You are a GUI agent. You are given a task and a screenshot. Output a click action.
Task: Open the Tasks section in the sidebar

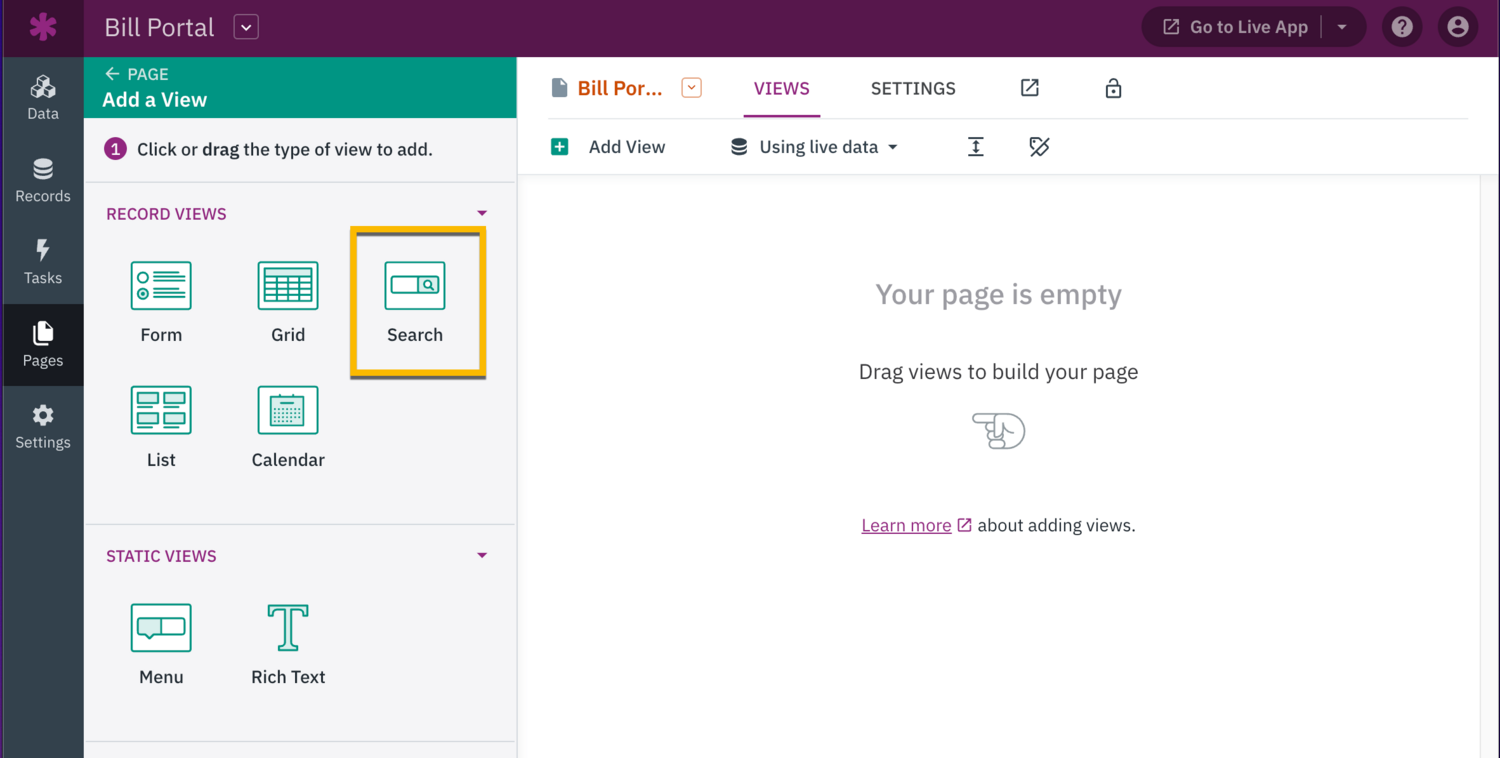point(42,263)
